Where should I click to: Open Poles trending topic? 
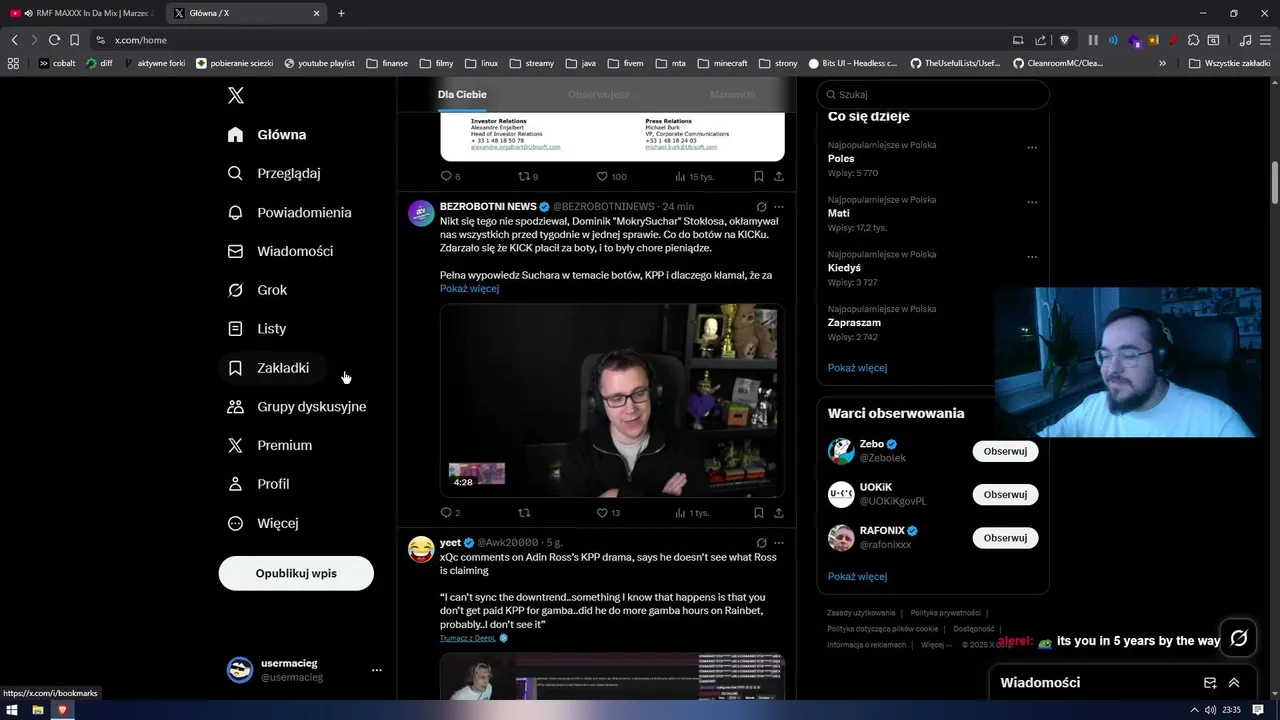coord(841,159)
